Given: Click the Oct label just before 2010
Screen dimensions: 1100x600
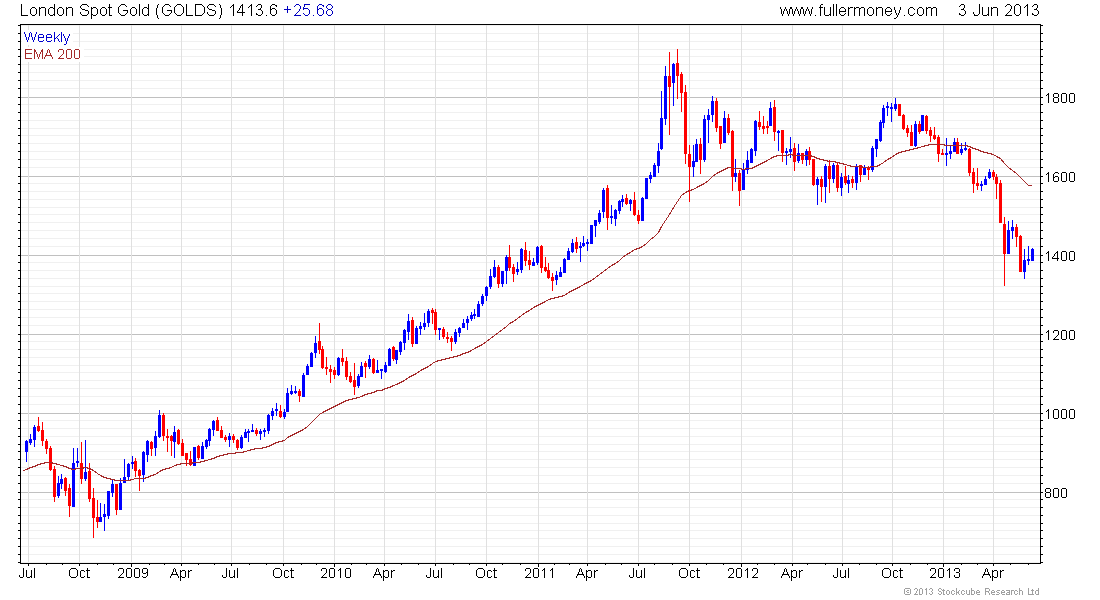Looking at the screenshot, I should [x=283, y=573].
